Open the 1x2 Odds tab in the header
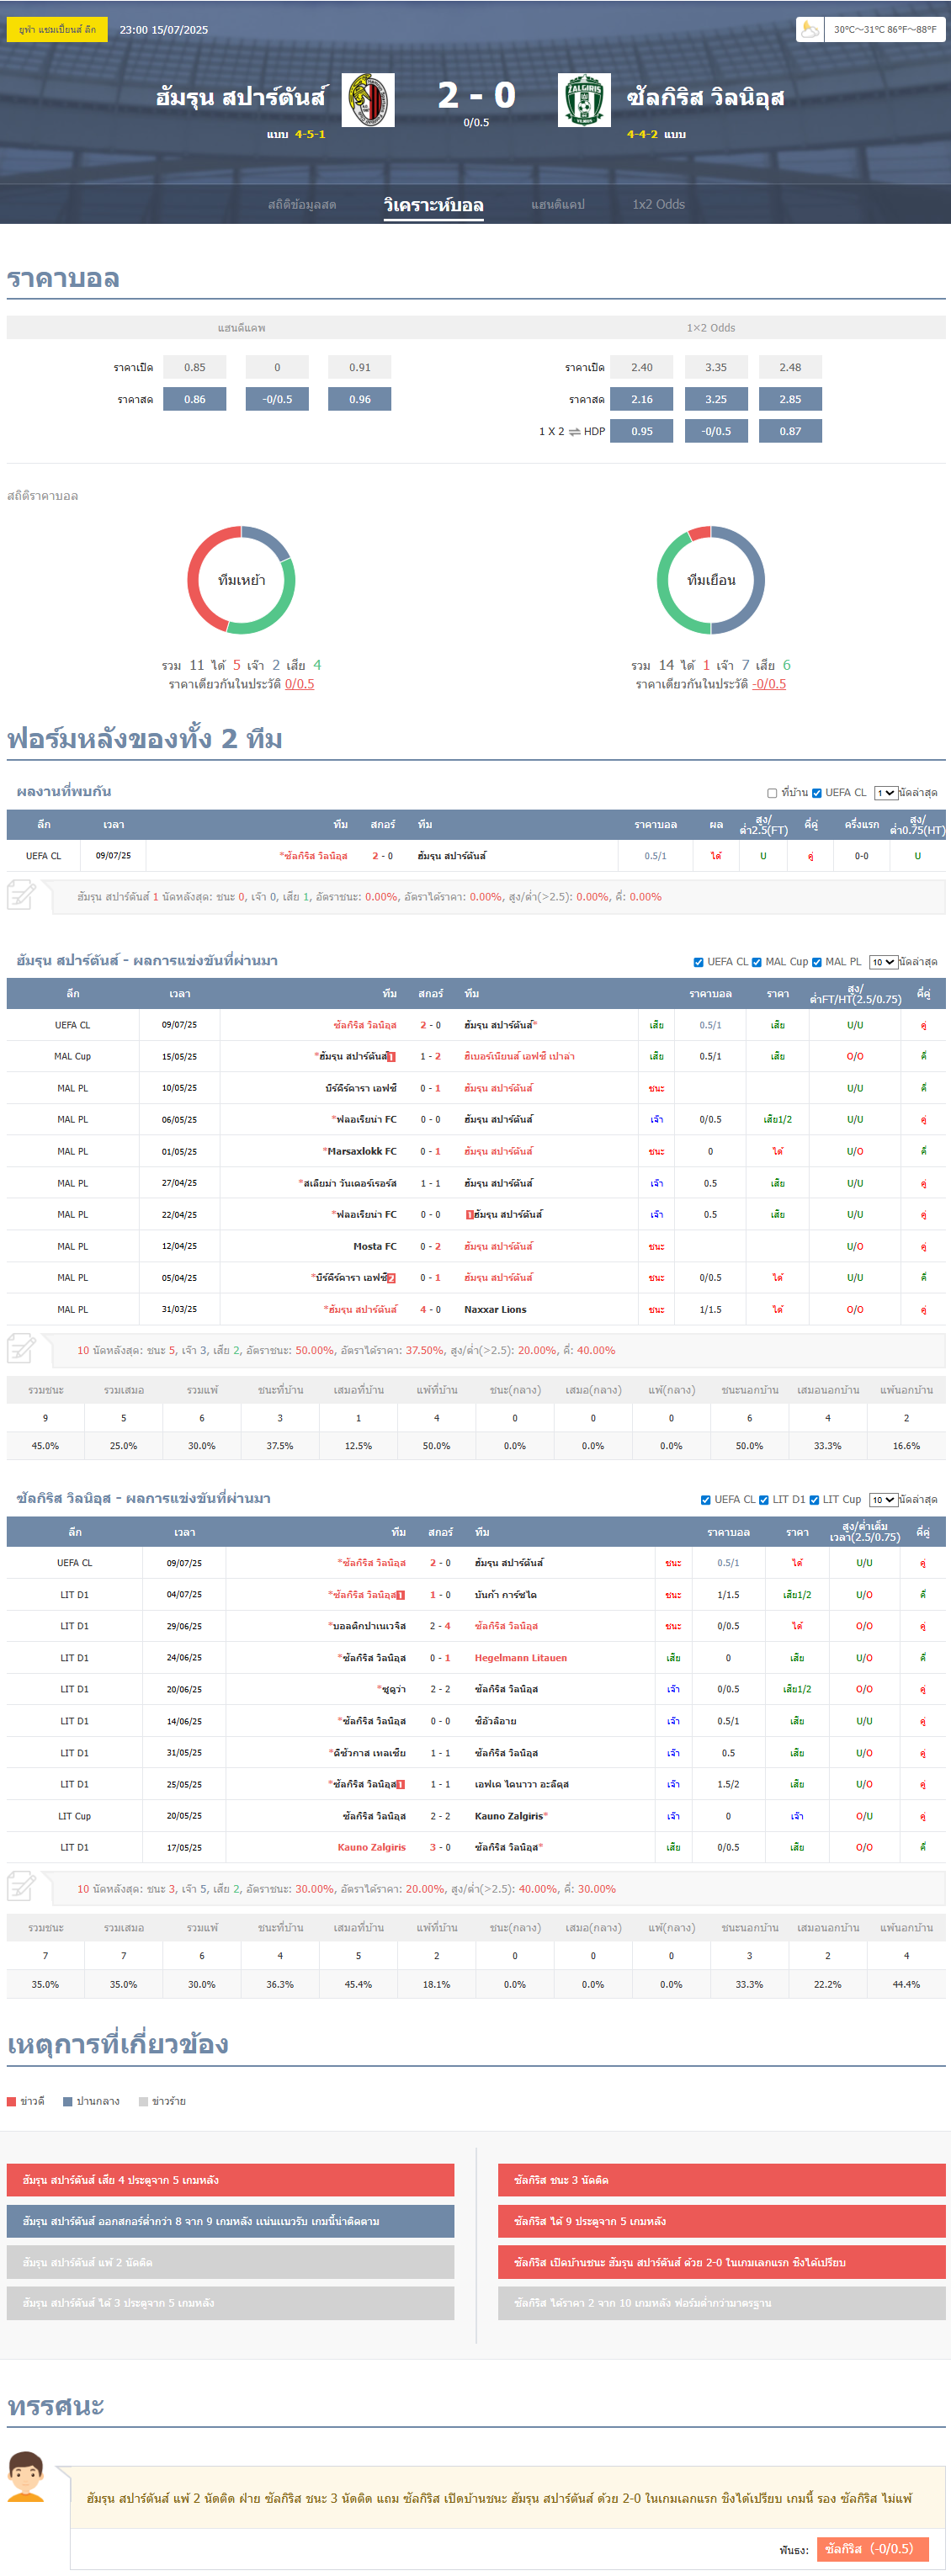The width and height of the screenshot is (951, 2576). click(658, 205)
